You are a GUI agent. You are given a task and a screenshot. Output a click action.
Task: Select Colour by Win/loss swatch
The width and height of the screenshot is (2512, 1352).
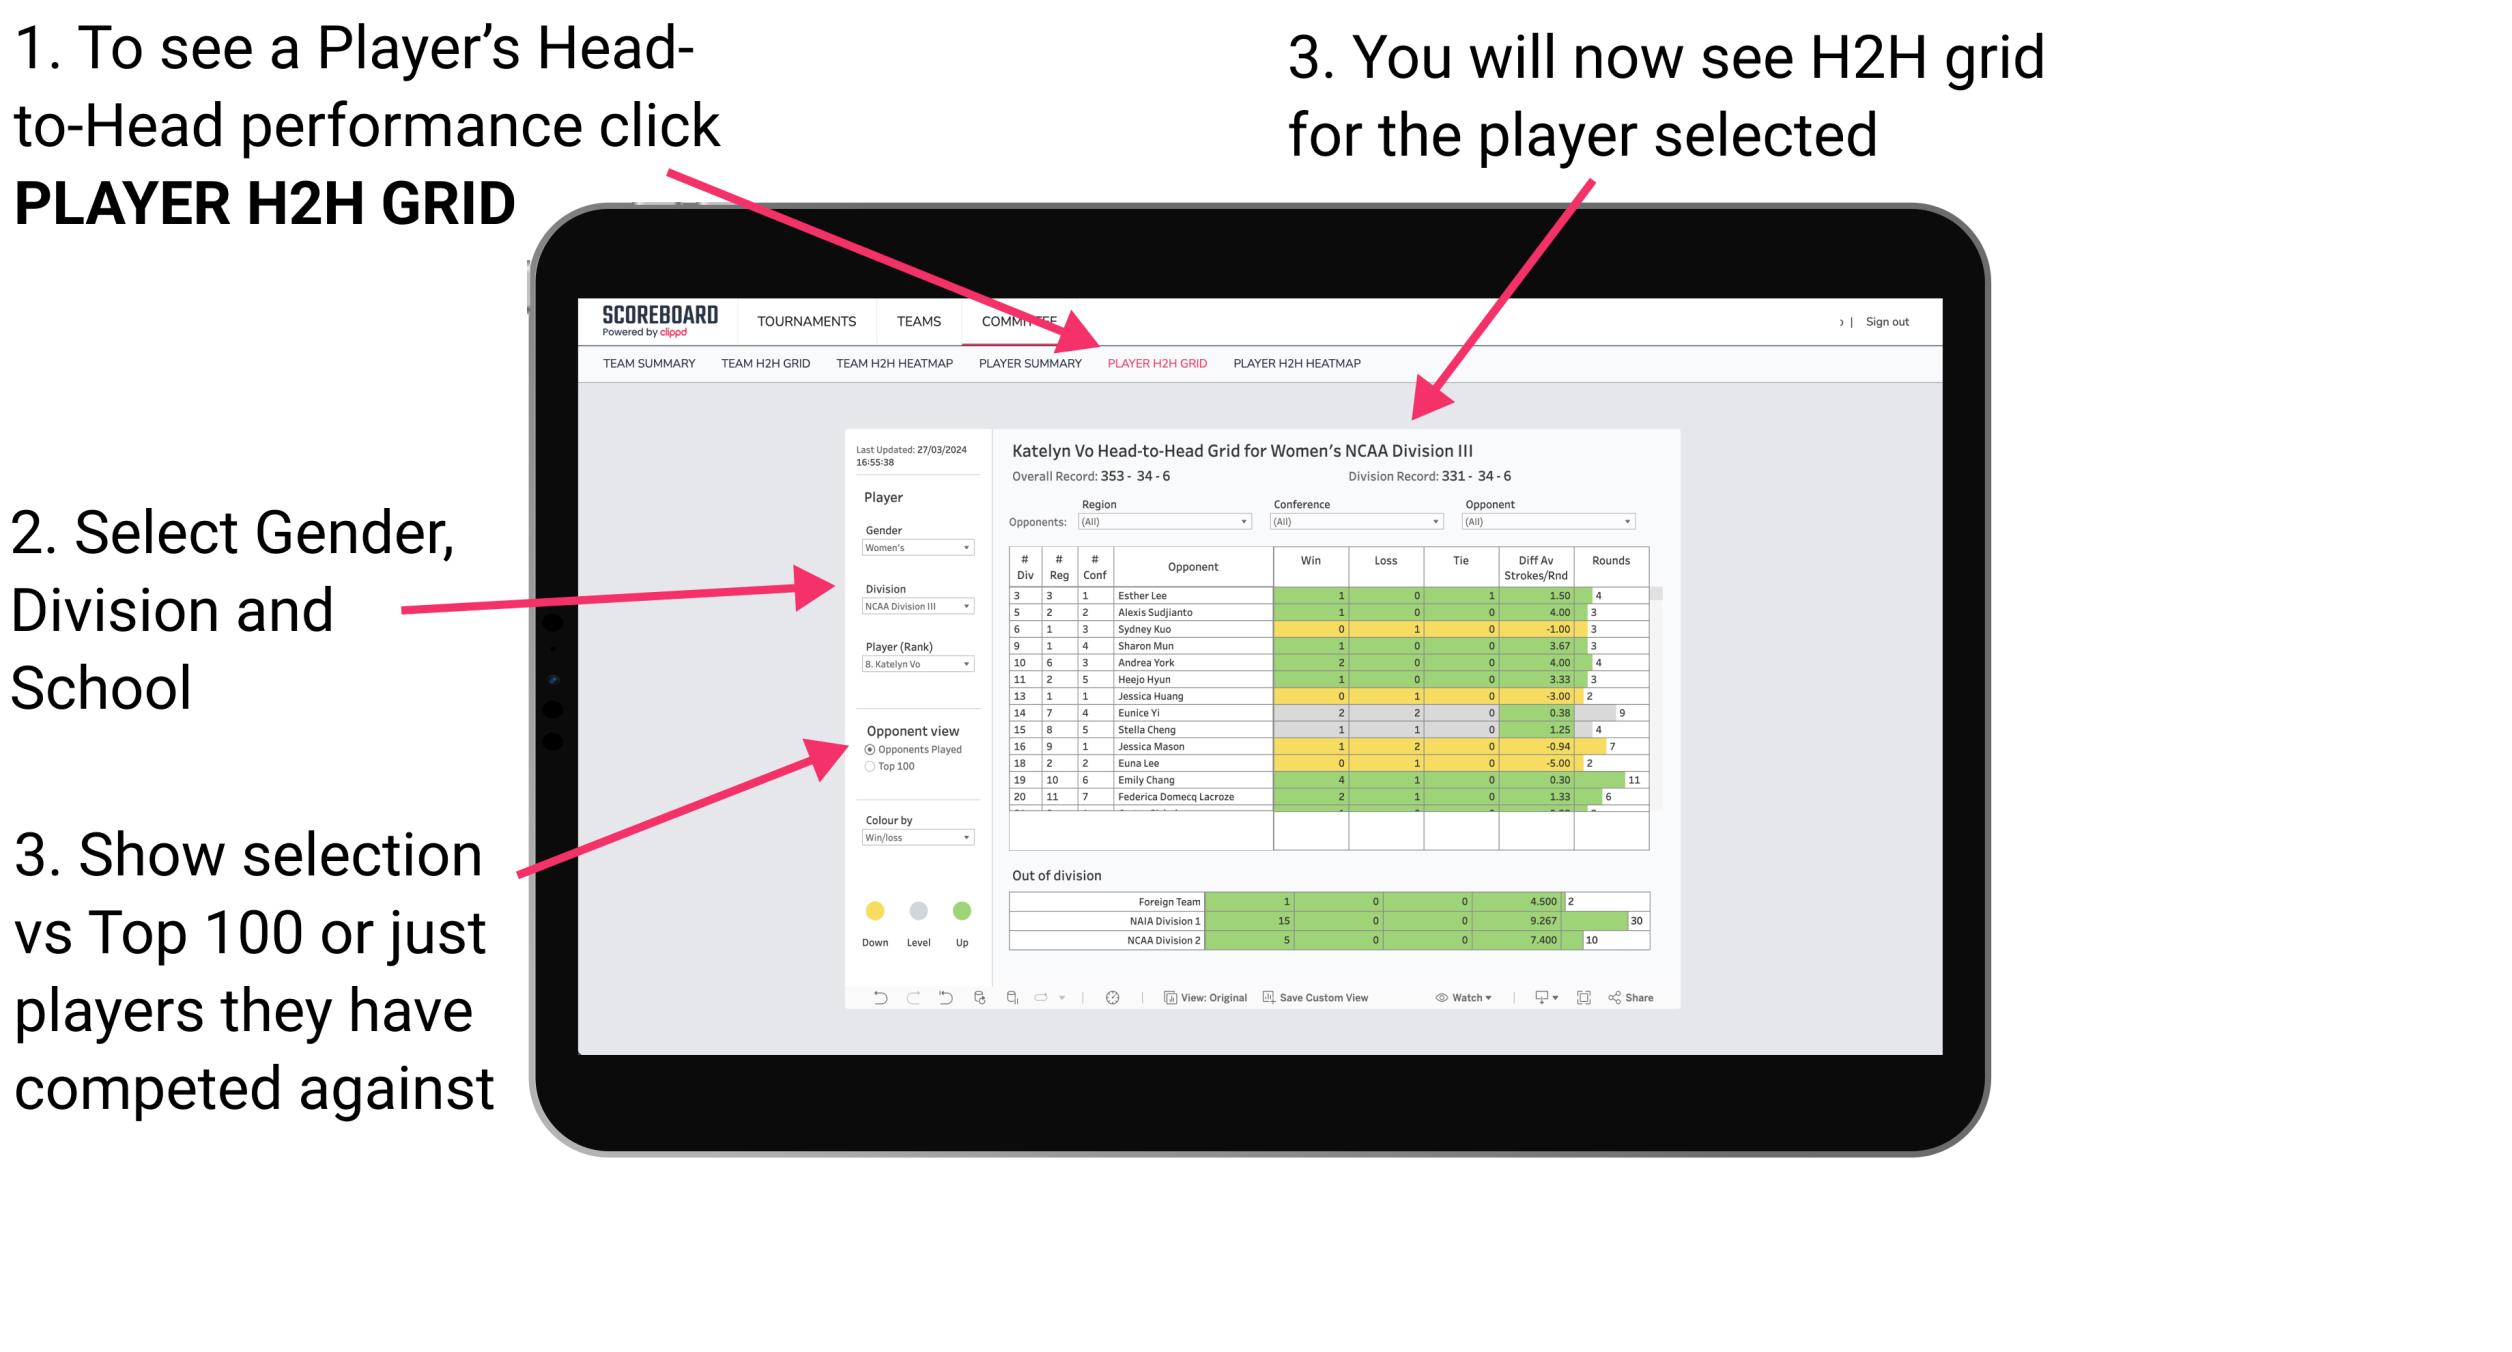(x=916, y=838)
